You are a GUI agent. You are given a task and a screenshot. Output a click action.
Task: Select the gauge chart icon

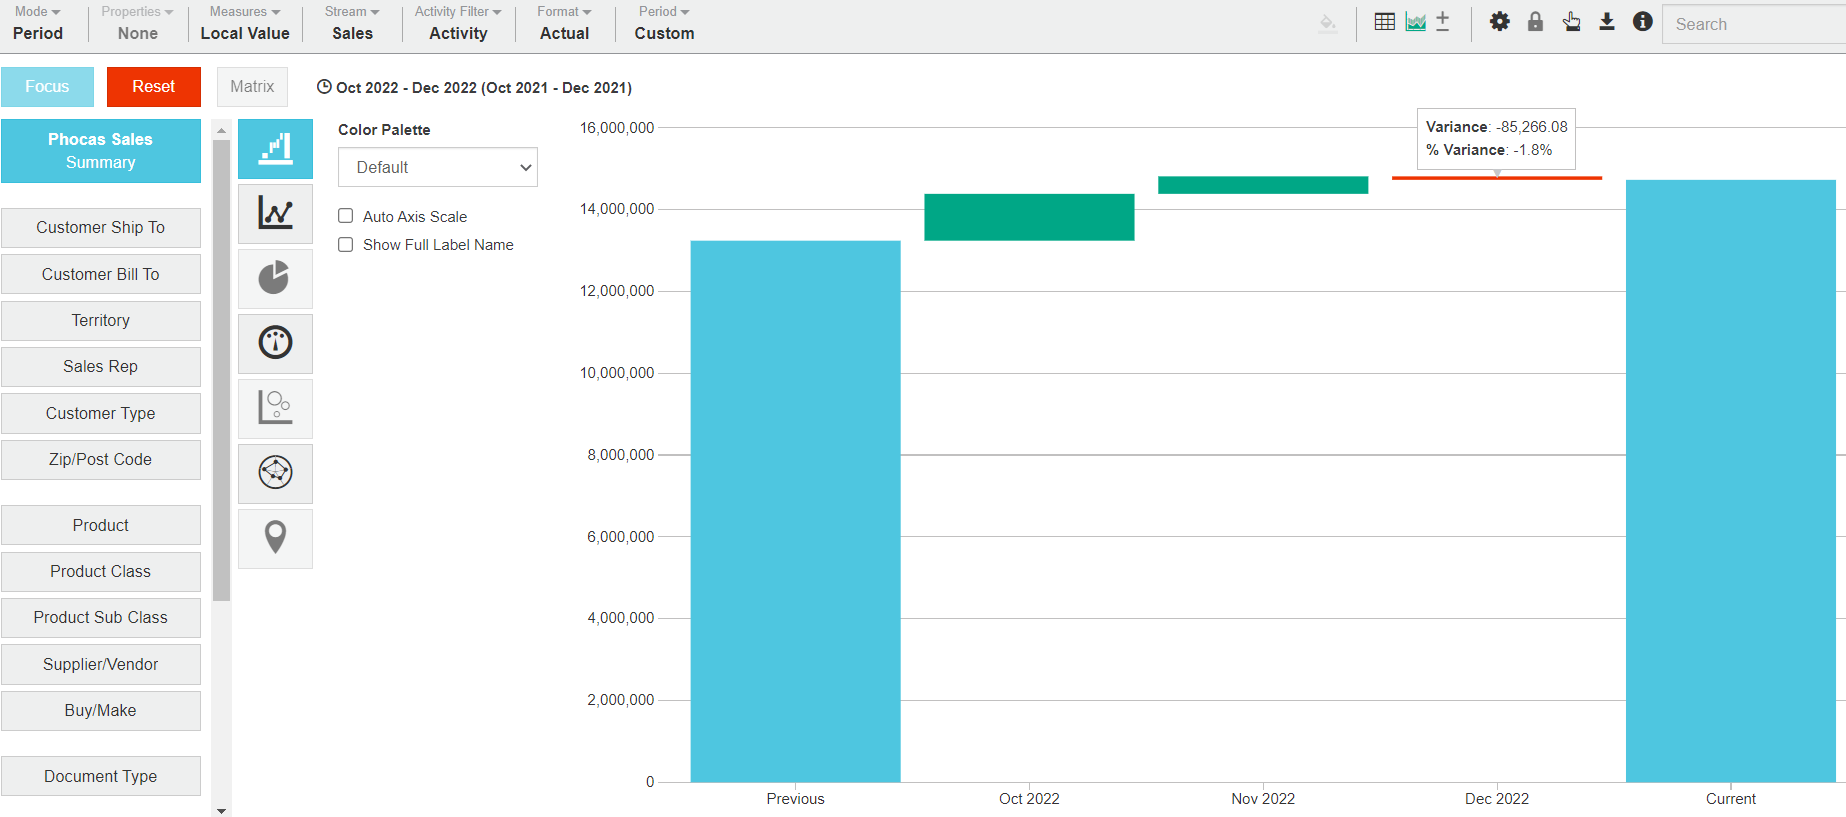[x=275, y=343]
